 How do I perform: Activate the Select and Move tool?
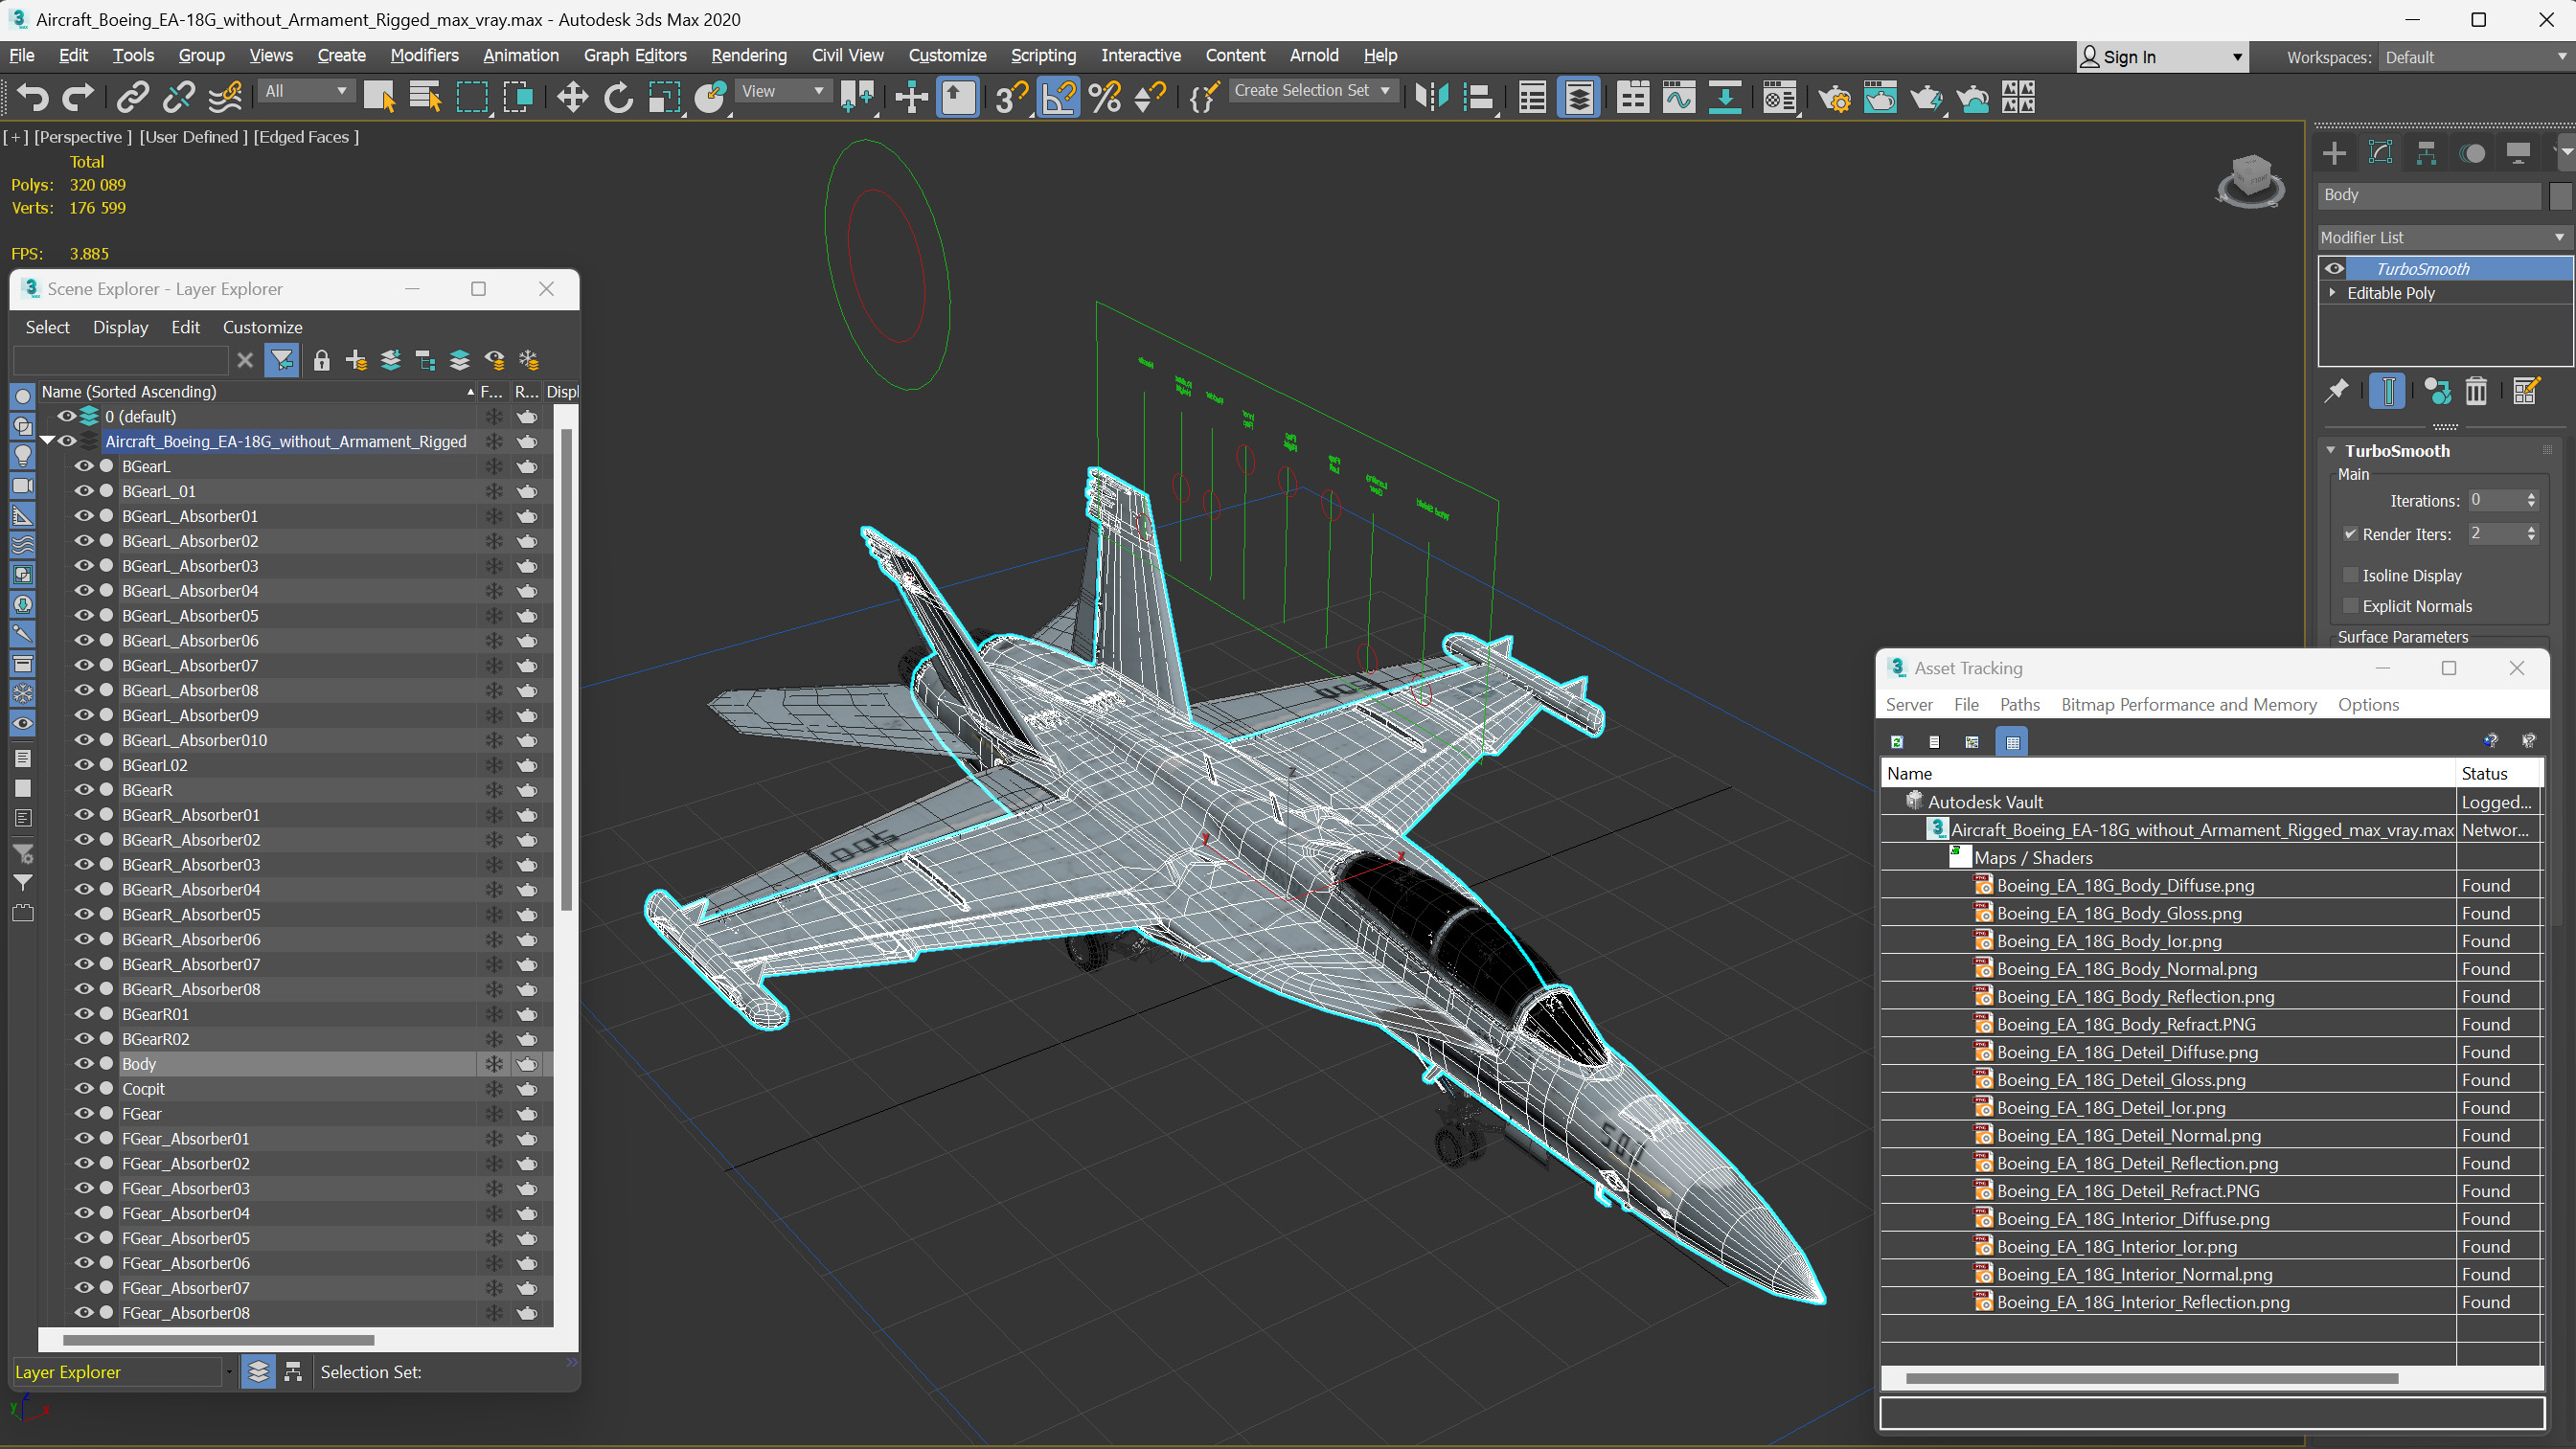click(x=572, y=97)
